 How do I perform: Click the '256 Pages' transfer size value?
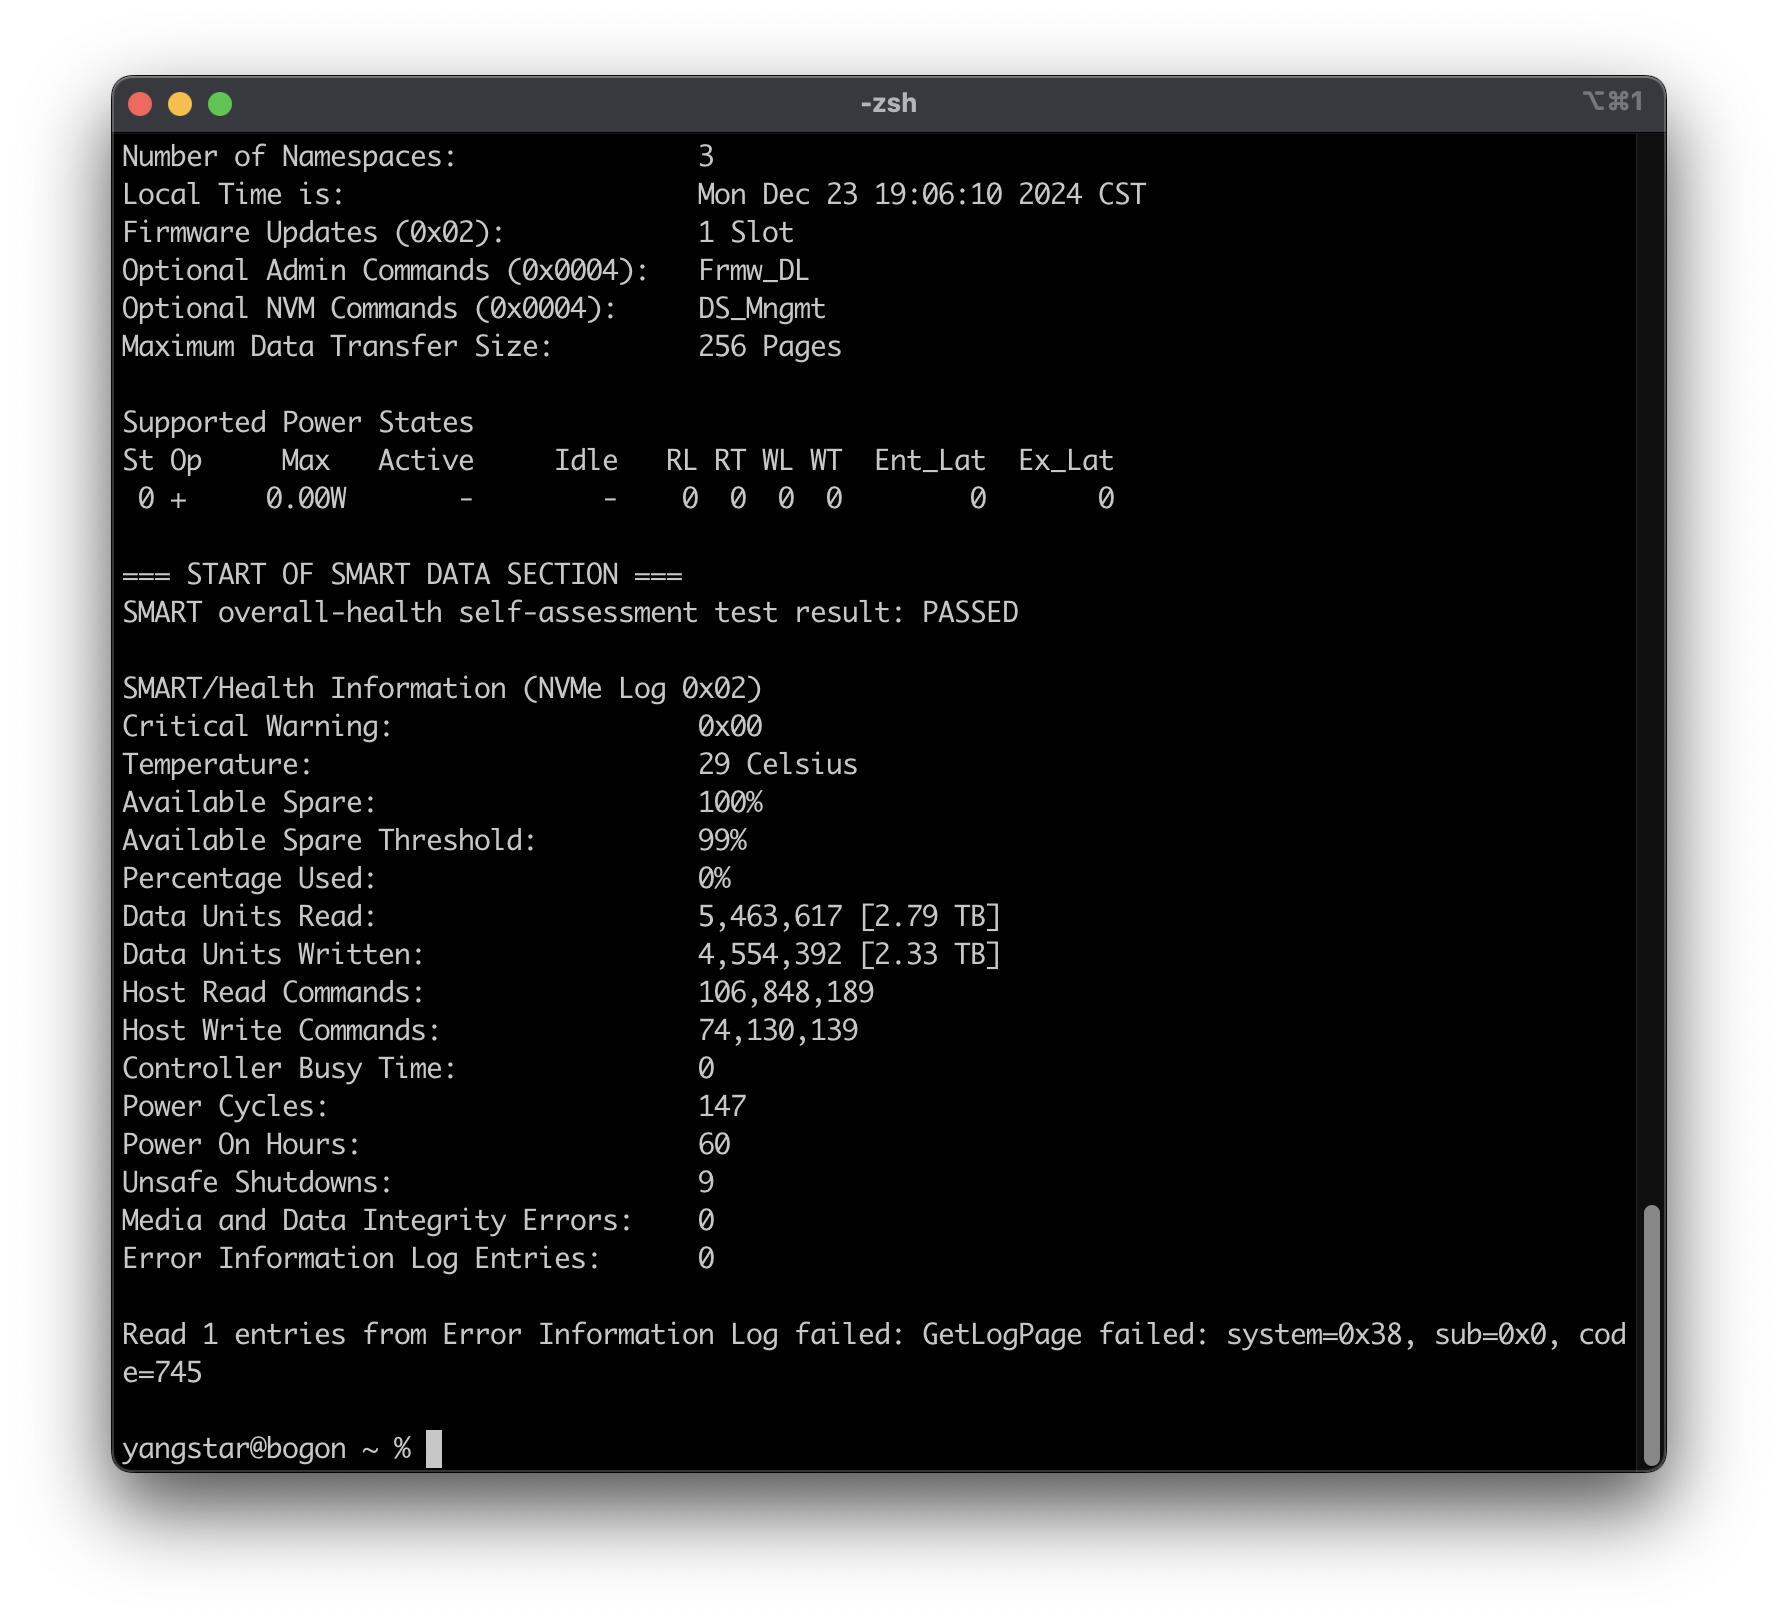tap(769, 346)
